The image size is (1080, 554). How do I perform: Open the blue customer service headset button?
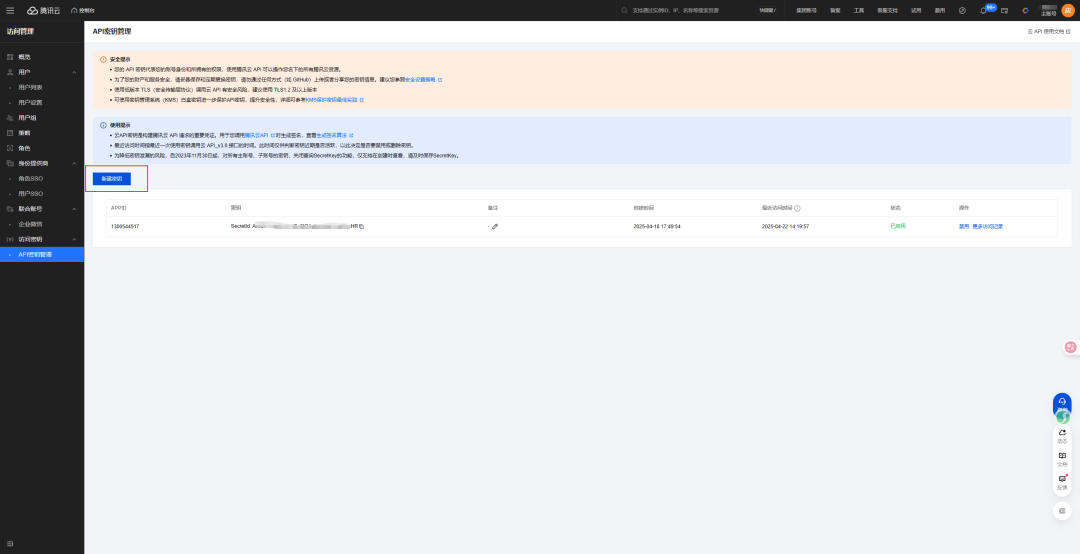pyautogui.click(x=1062, y=402)
